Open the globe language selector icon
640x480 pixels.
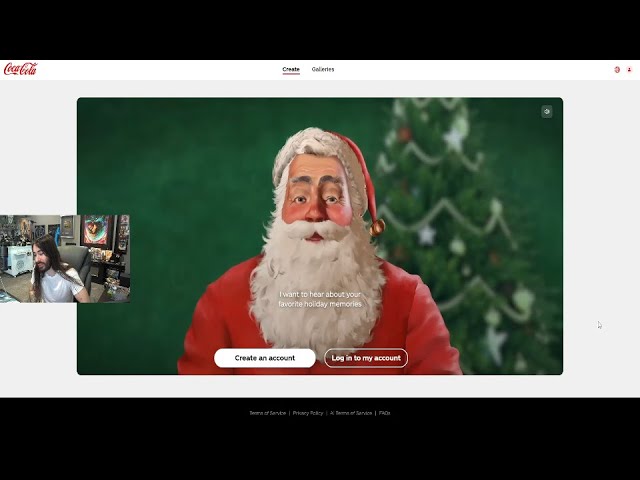click(617, 70)
